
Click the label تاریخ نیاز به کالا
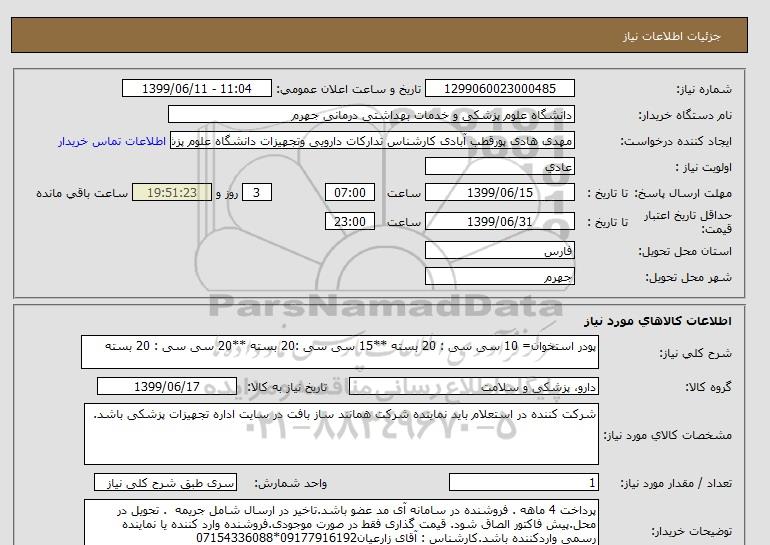287,387
